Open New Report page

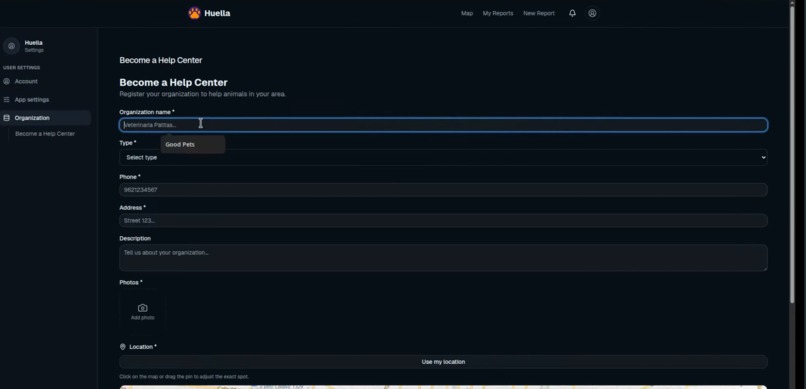pos(539,13)
